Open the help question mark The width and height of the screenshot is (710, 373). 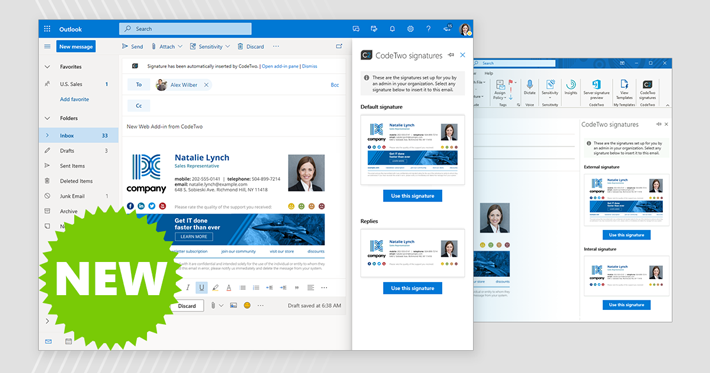click(428, 29)
